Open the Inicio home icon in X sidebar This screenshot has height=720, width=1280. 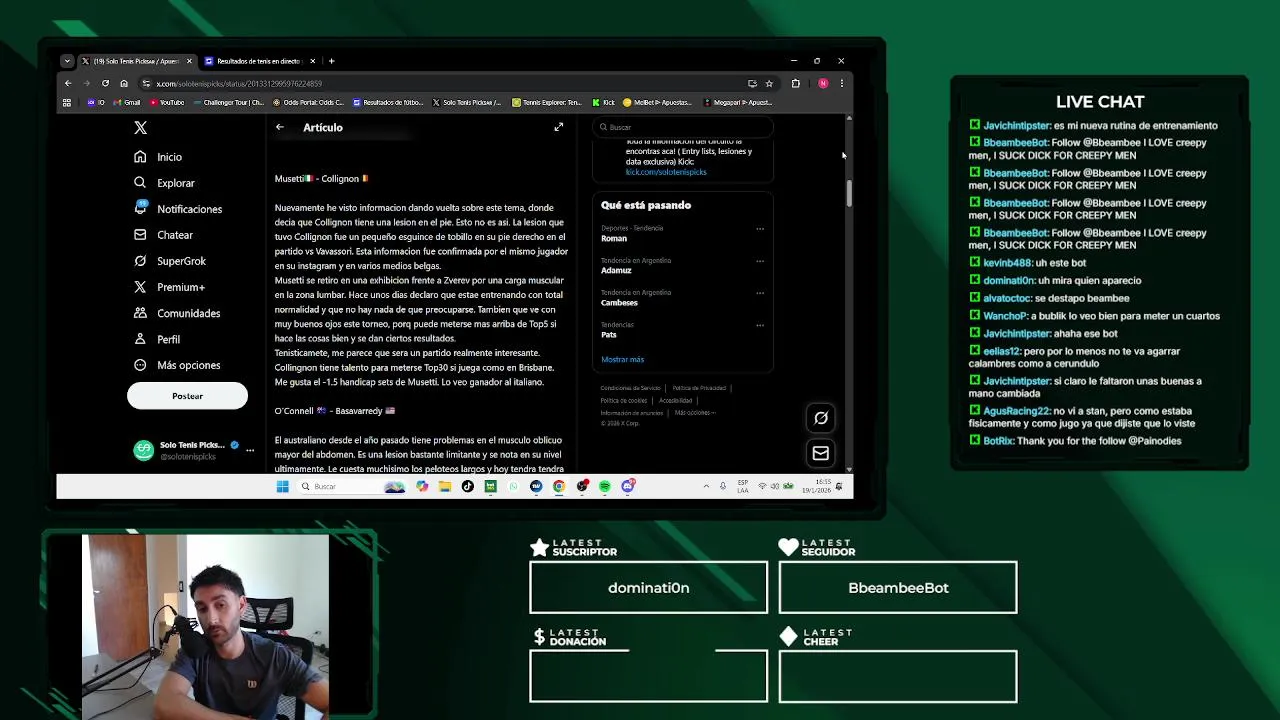(140, 157)
